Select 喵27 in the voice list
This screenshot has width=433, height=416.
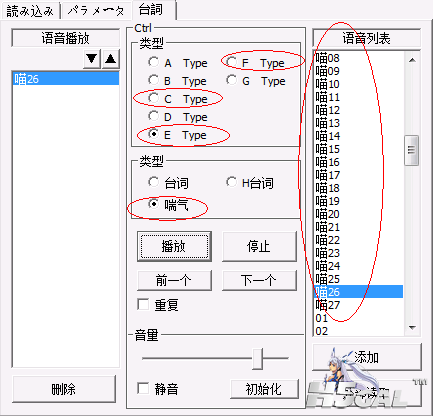[359, 305]
